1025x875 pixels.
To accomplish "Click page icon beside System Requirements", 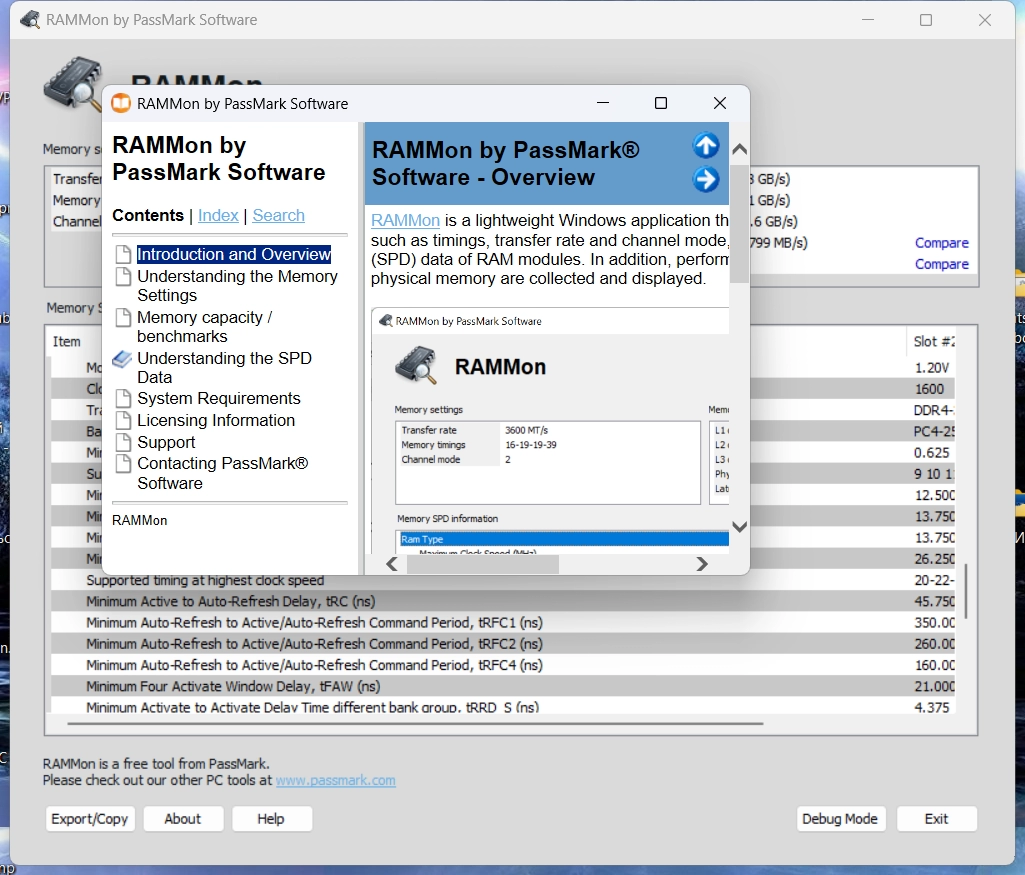I will click(x=123, y=399).
